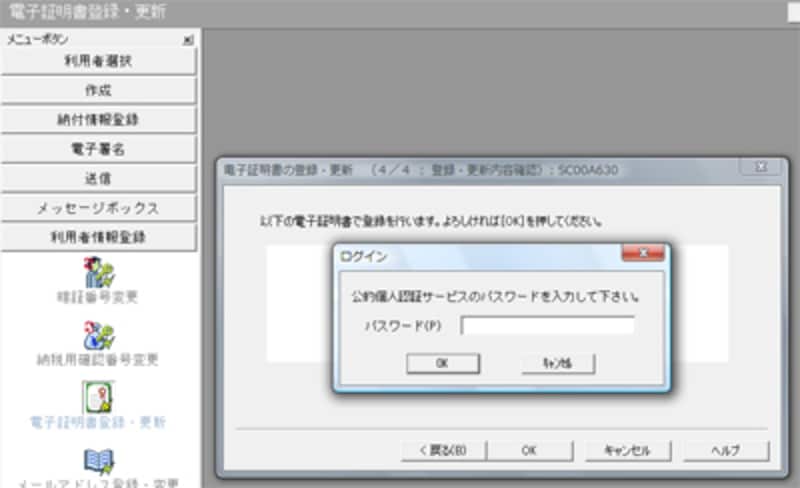Close the メニューボタン panel with x
Viewport: 800px width, 488px height.
click(x=188, y=40)
